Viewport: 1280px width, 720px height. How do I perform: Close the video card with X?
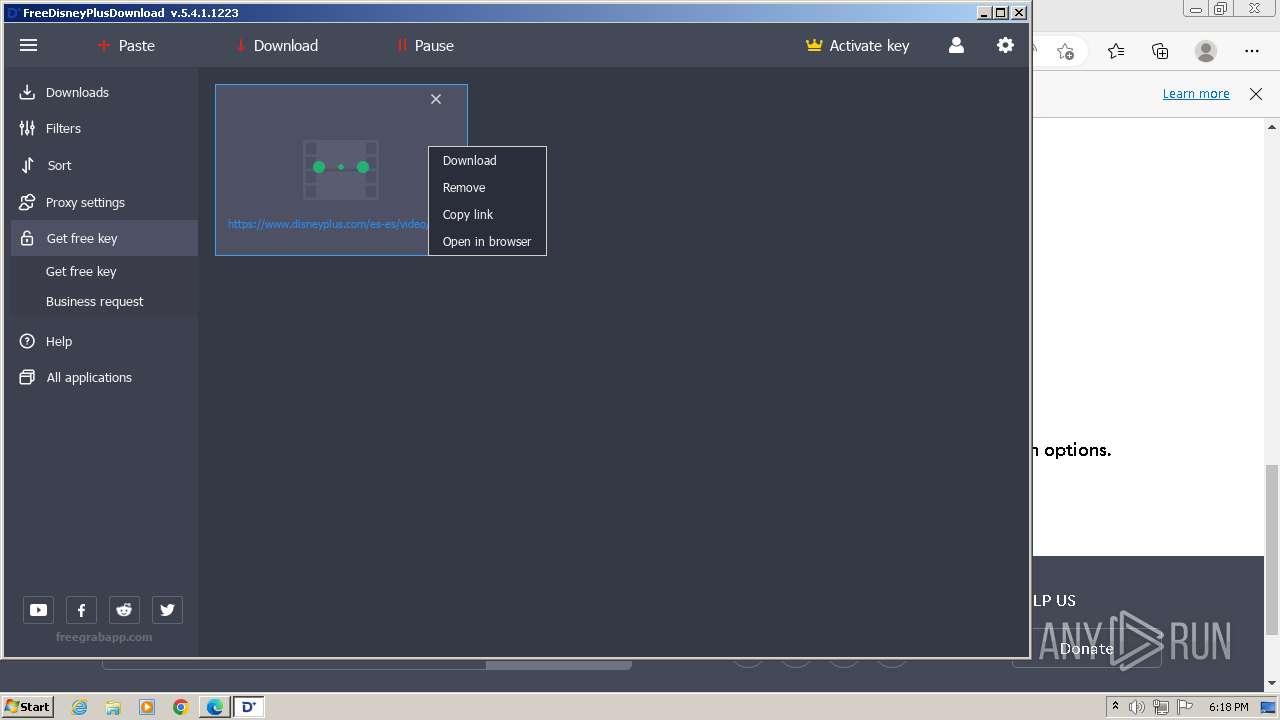pos(436,99)
